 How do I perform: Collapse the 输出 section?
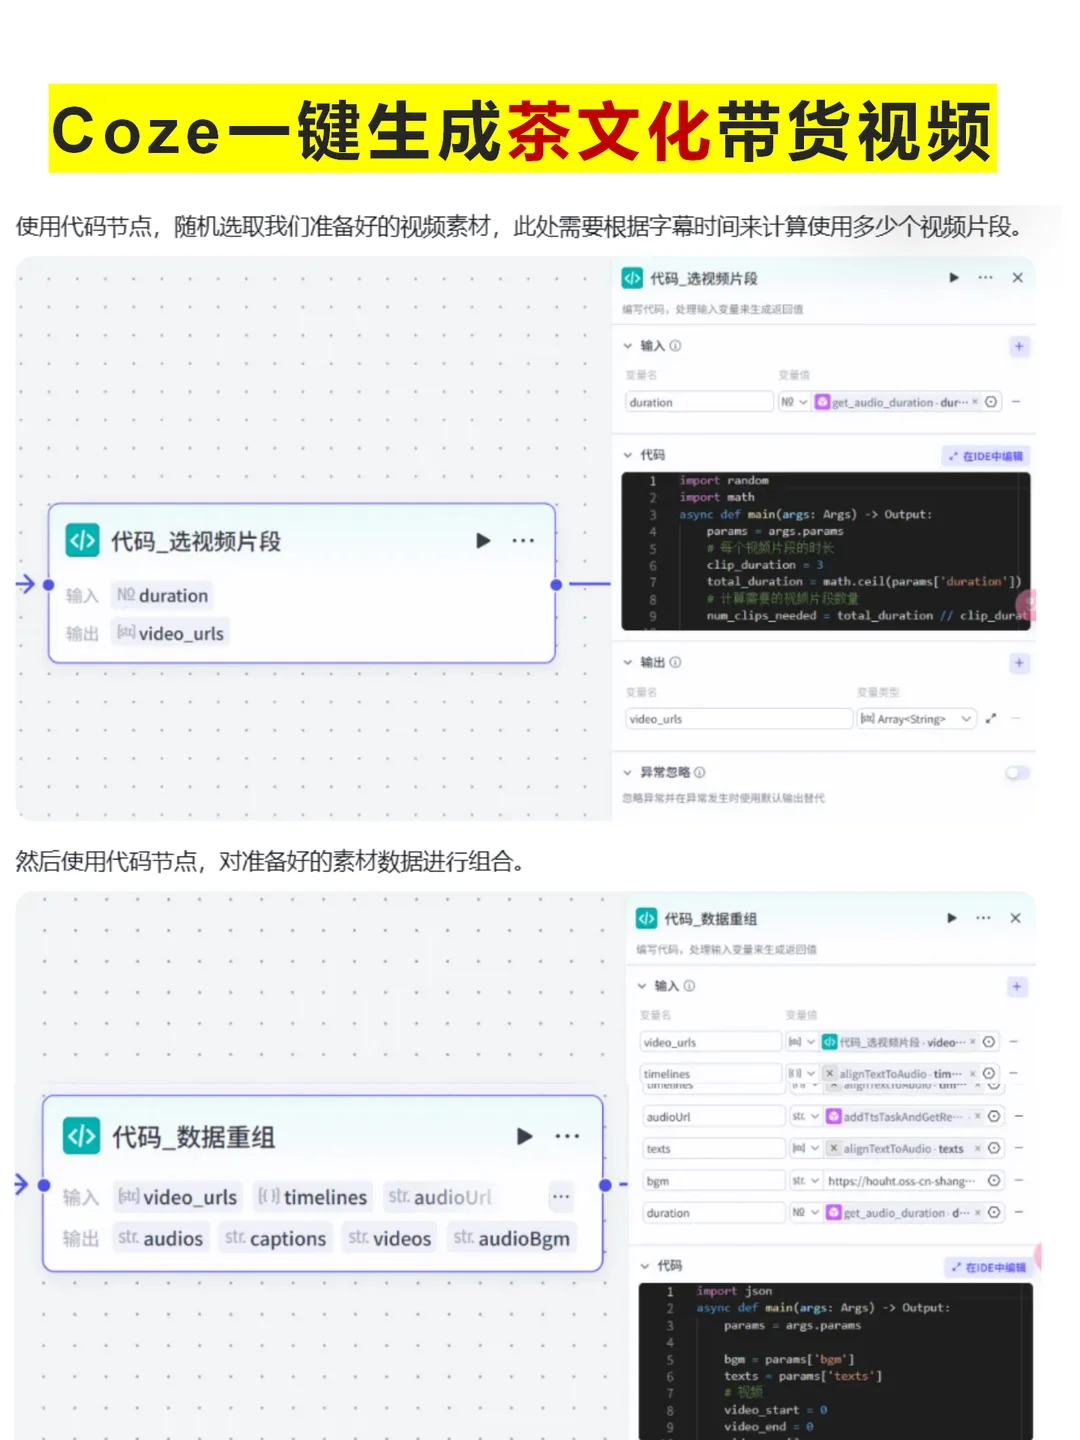pyautogui.click(x=628, y=663)
